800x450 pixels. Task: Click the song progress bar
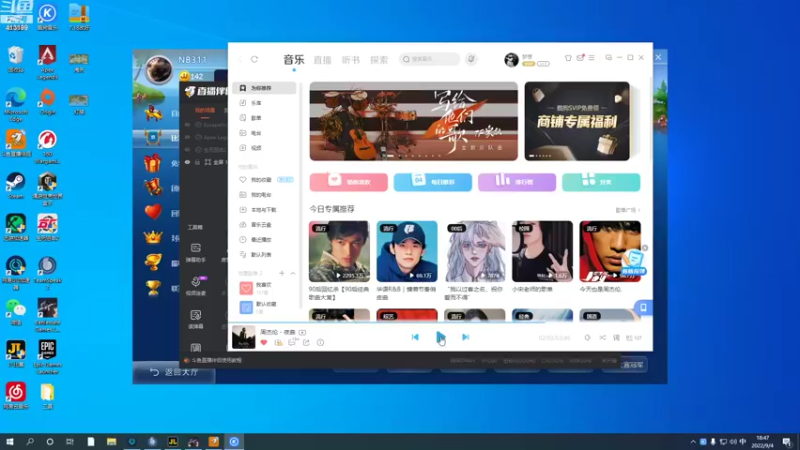[x=440, y=323]
